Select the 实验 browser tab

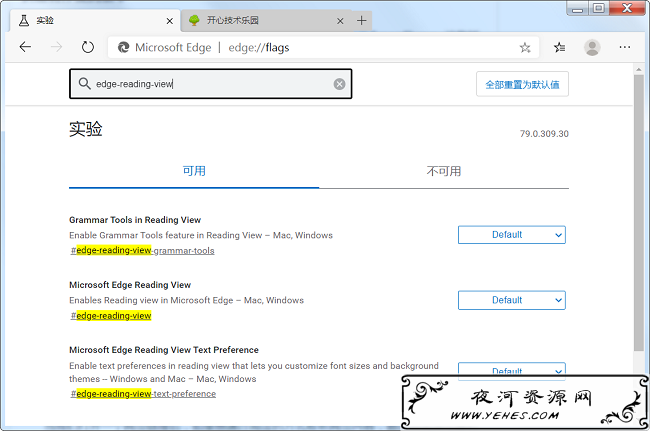click(x=95, y=20)
